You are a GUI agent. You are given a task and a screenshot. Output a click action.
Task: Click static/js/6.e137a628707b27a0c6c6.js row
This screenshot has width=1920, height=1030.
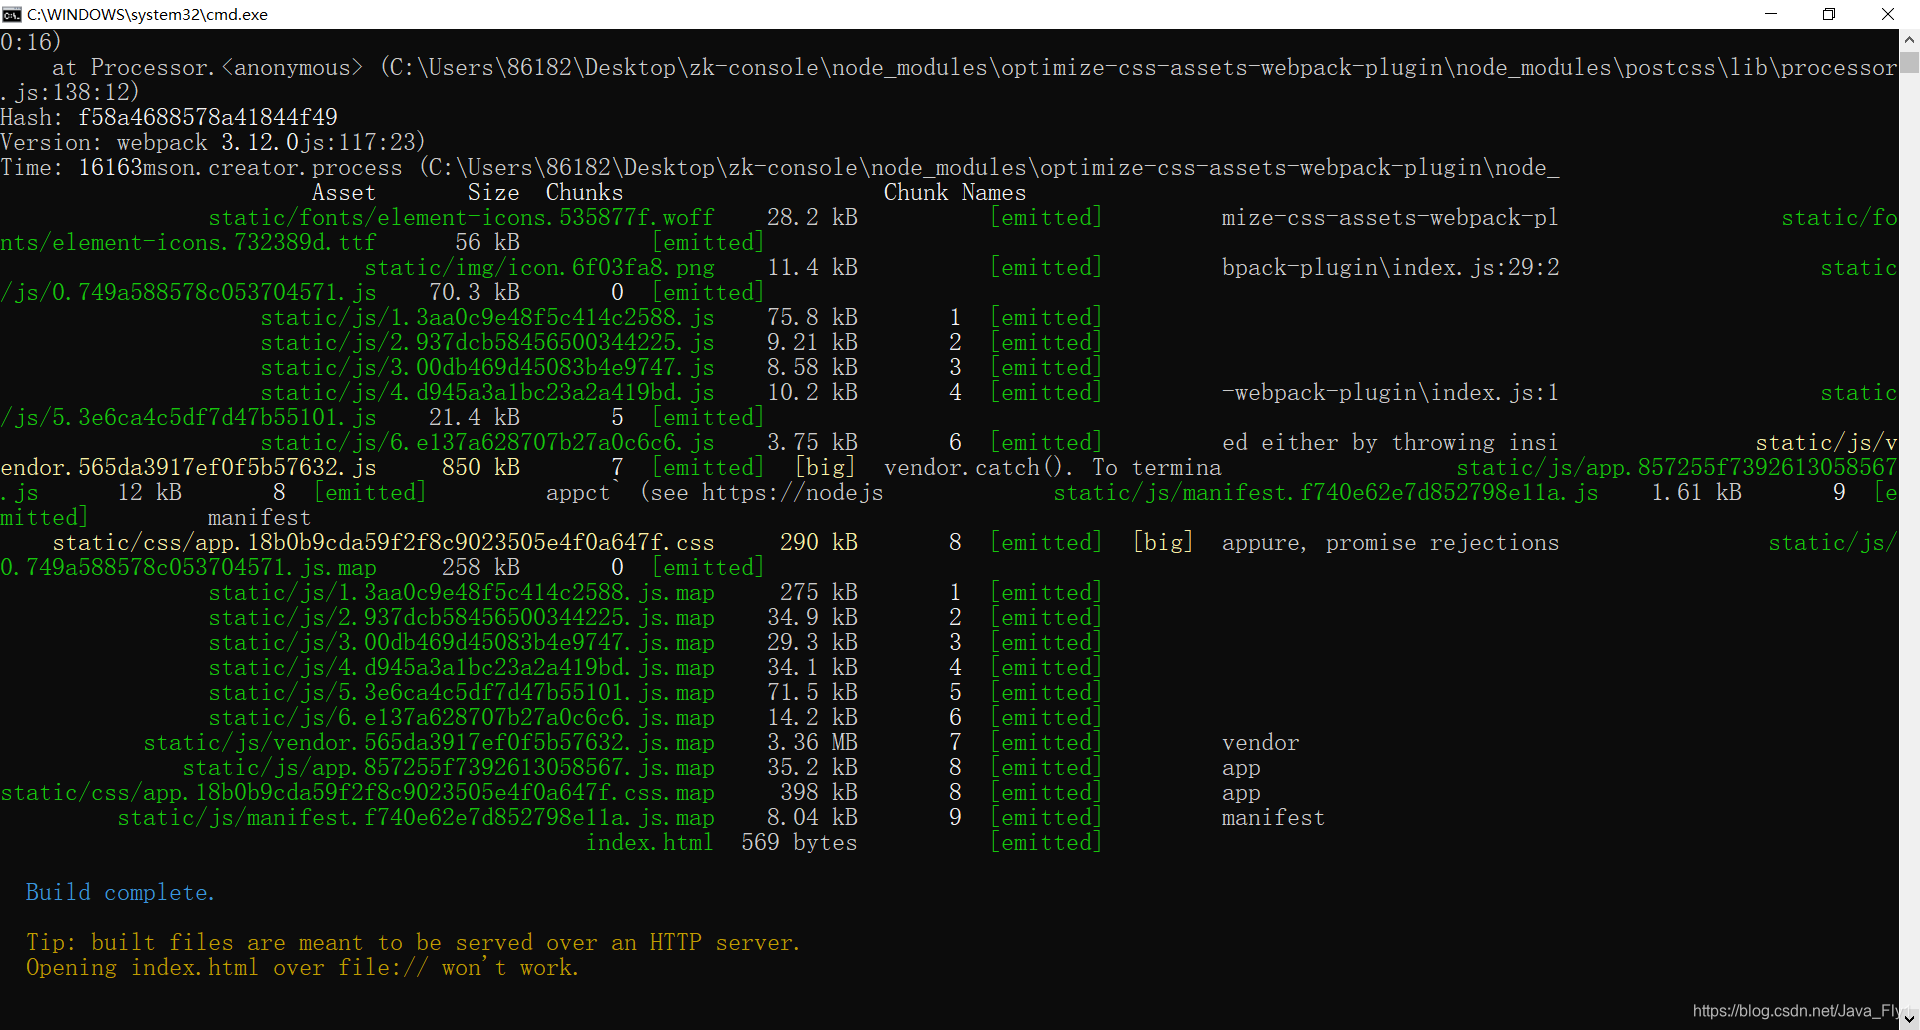click(x=680, y=442)
